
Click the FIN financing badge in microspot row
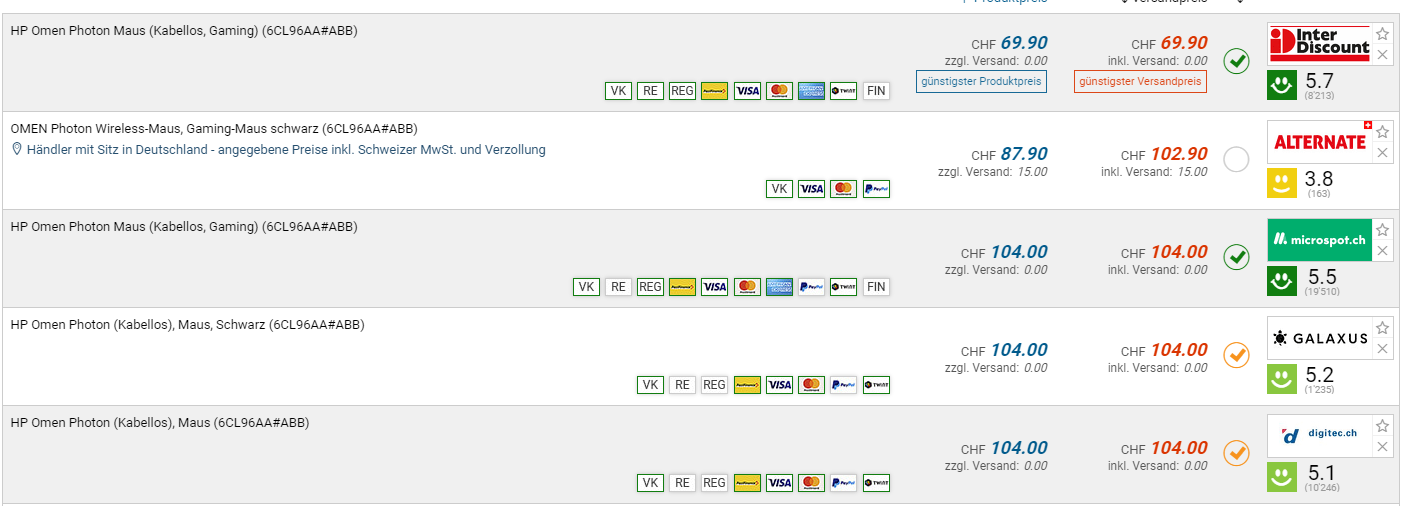876,287
